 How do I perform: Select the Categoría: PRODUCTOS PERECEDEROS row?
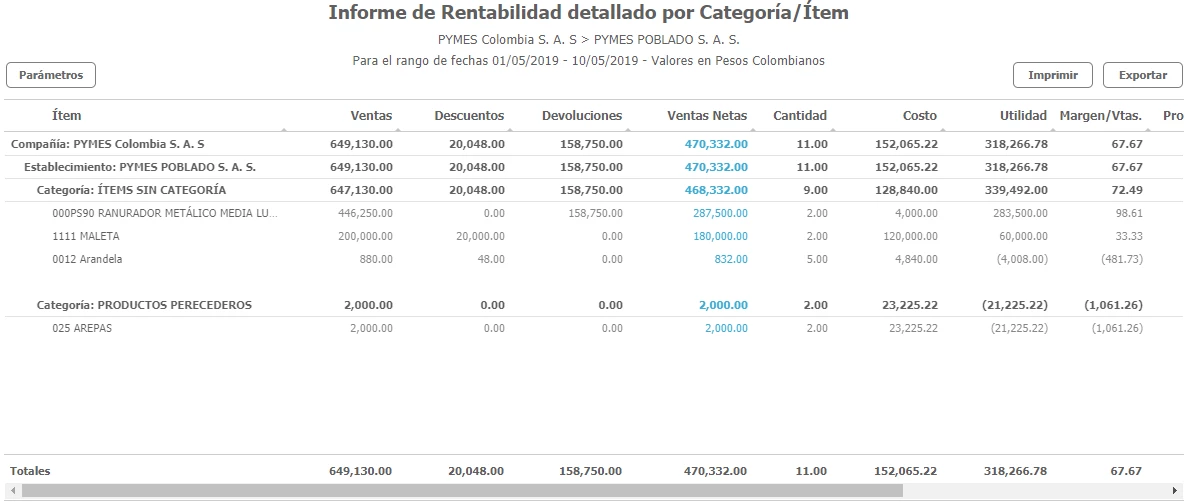144,305
